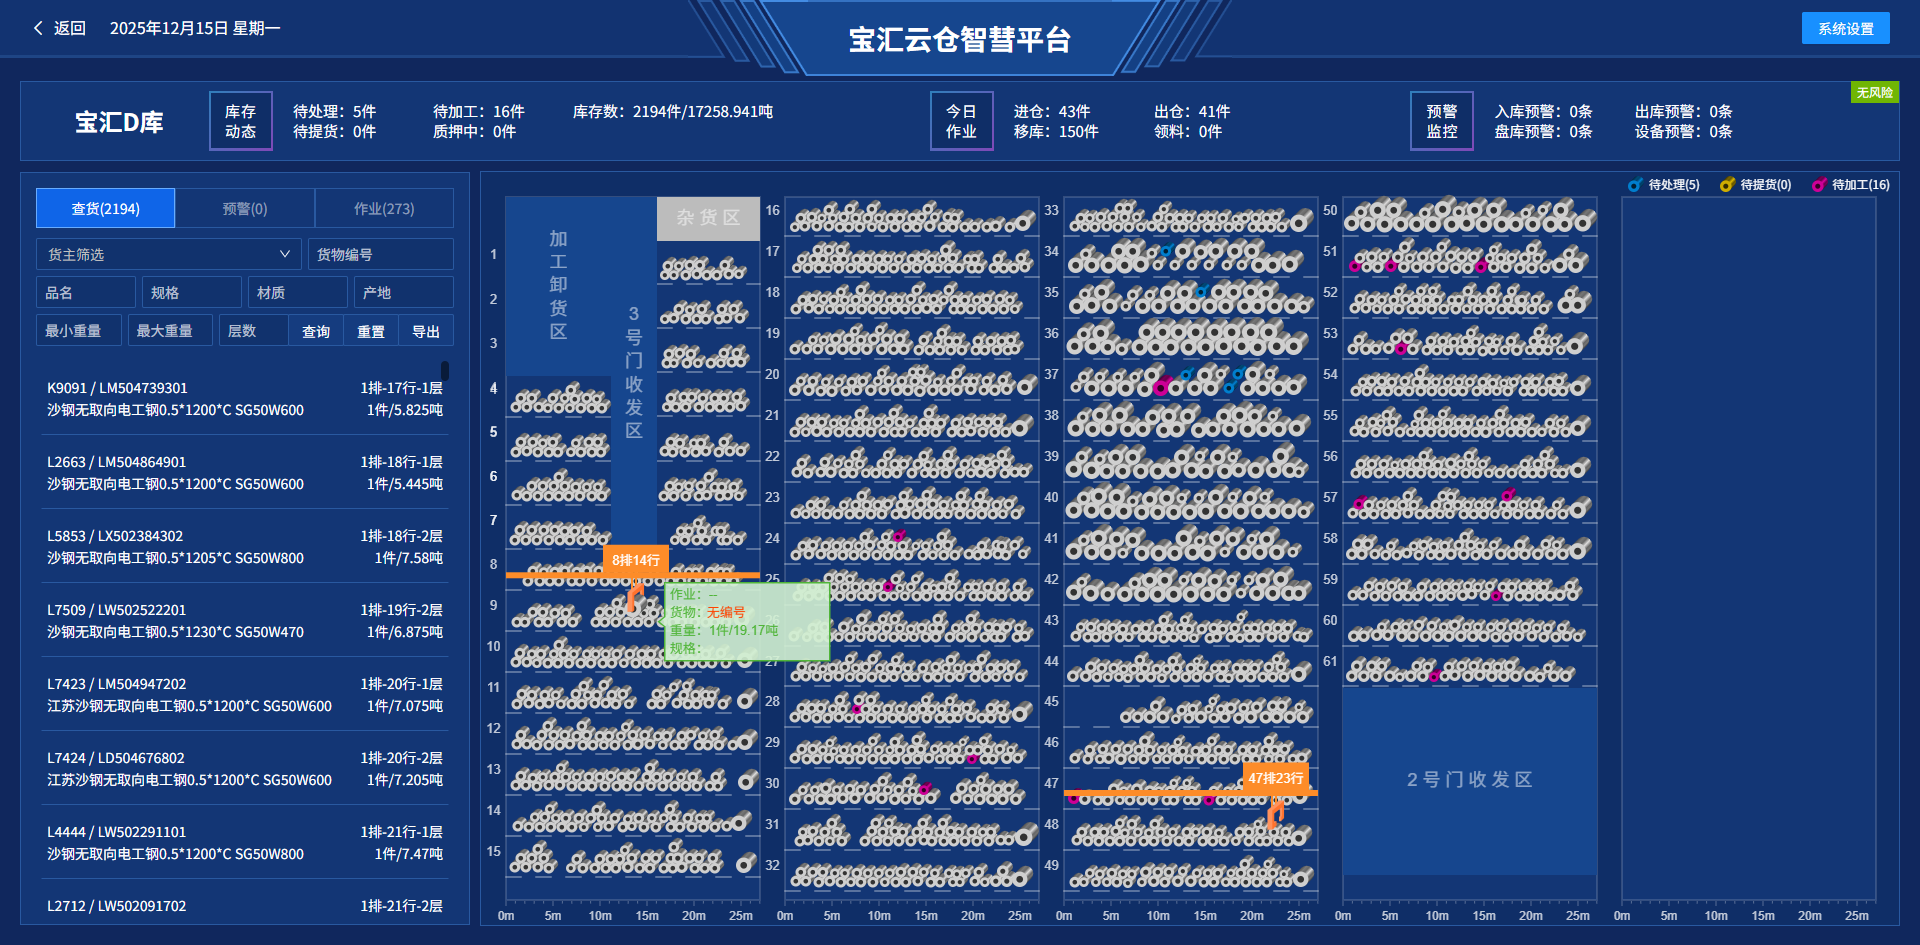
Task: Select the K9091 / LM504739301 list entry
Action: 244,399
